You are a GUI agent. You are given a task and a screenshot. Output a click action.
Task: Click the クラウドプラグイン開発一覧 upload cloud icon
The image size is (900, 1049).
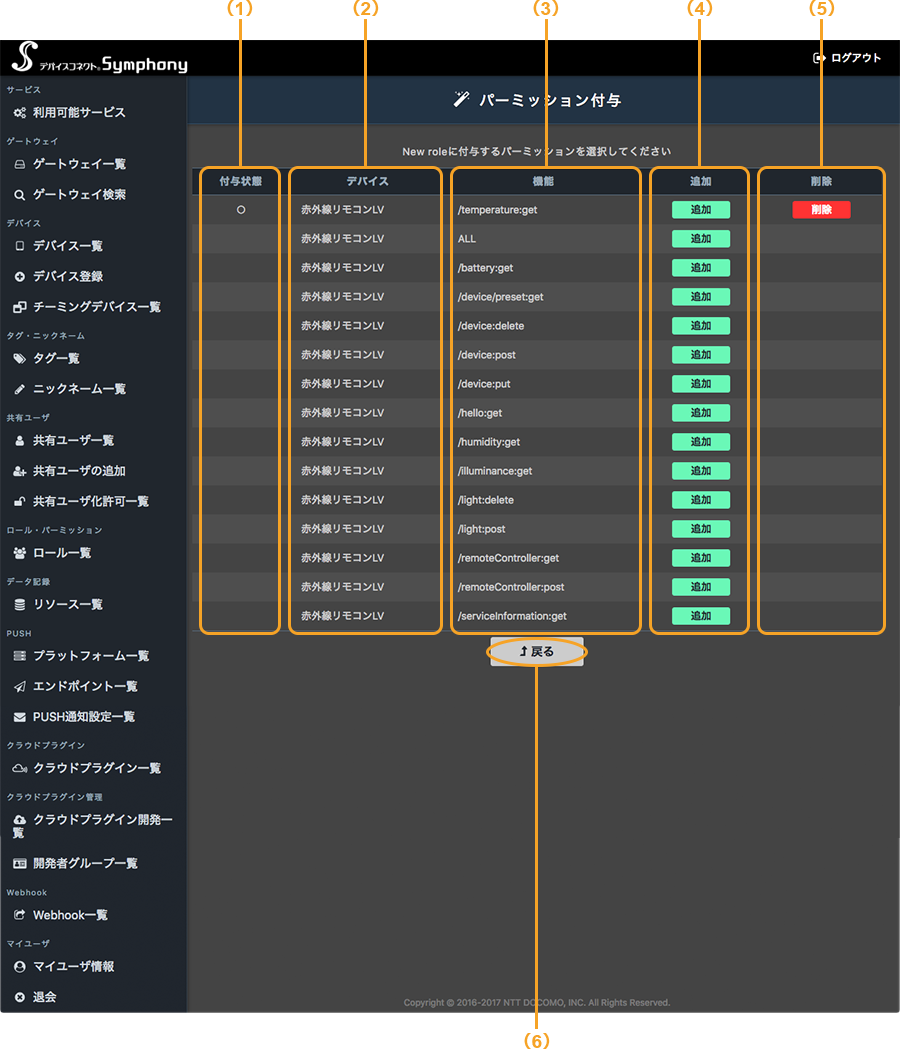coord(20,820)
